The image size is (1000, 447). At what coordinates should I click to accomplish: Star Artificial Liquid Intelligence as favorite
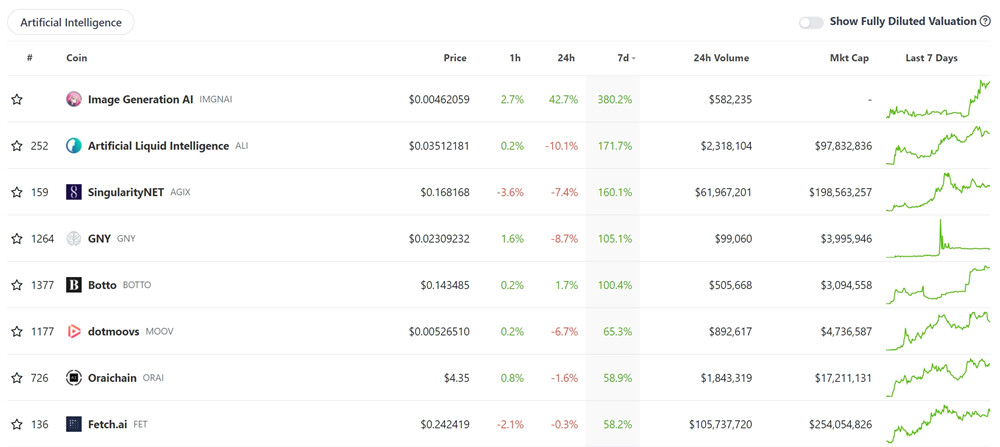[x=17, y=146]
